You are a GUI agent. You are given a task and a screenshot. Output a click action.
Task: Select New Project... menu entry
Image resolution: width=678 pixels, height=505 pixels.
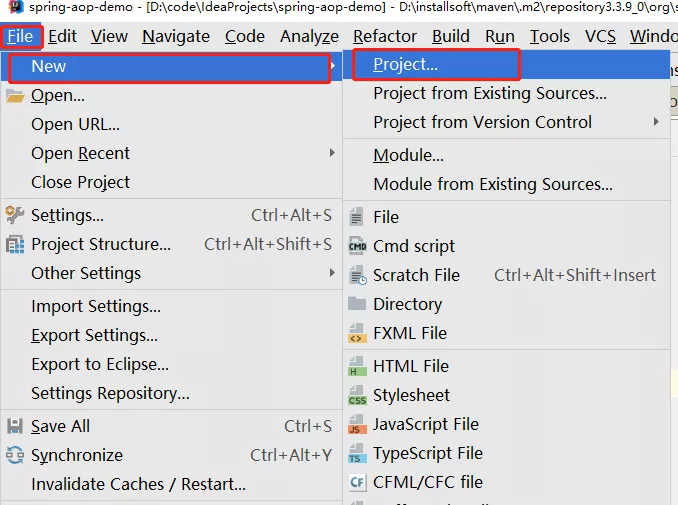tap(405, 65)
